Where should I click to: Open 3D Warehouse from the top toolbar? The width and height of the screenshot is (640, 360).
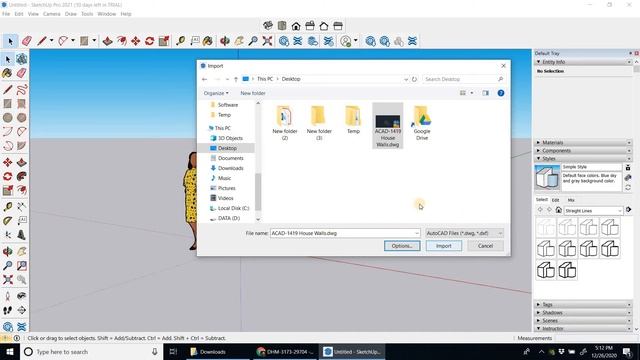284,41
